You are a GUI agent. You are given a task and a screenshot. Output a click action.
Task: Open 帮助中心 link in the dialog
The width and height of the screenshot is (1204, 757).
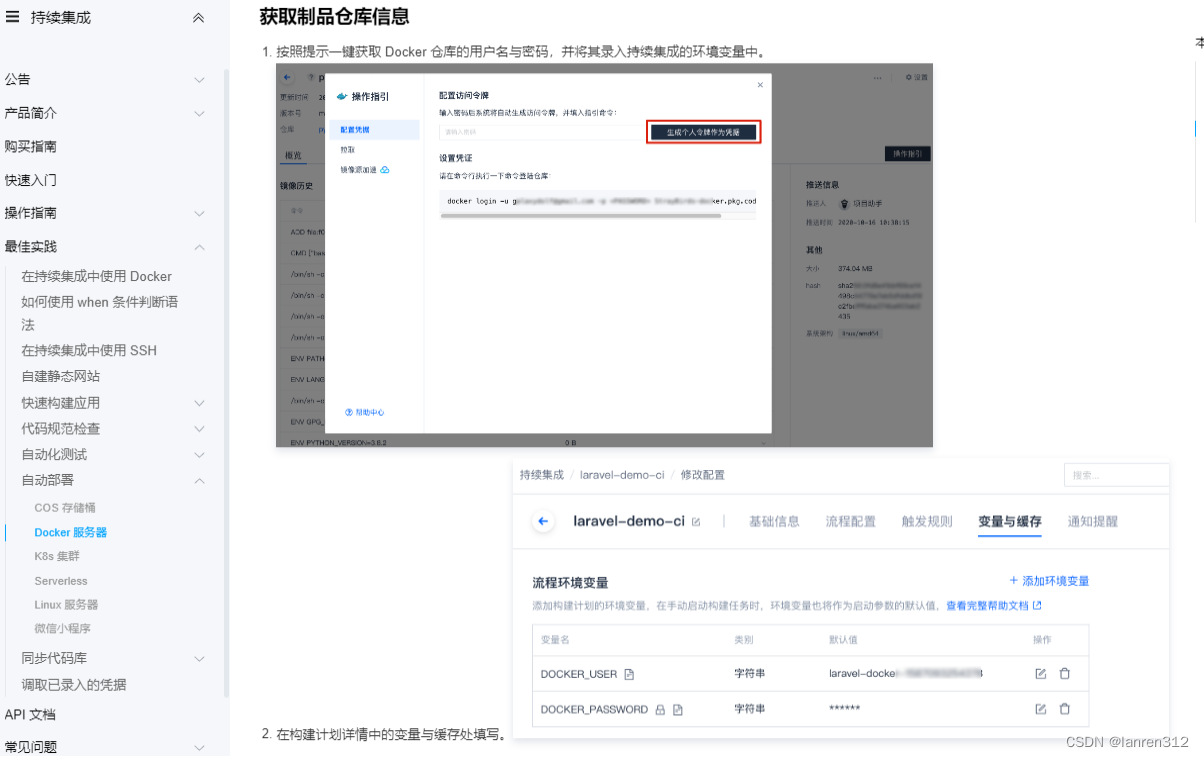click(371, 412)
